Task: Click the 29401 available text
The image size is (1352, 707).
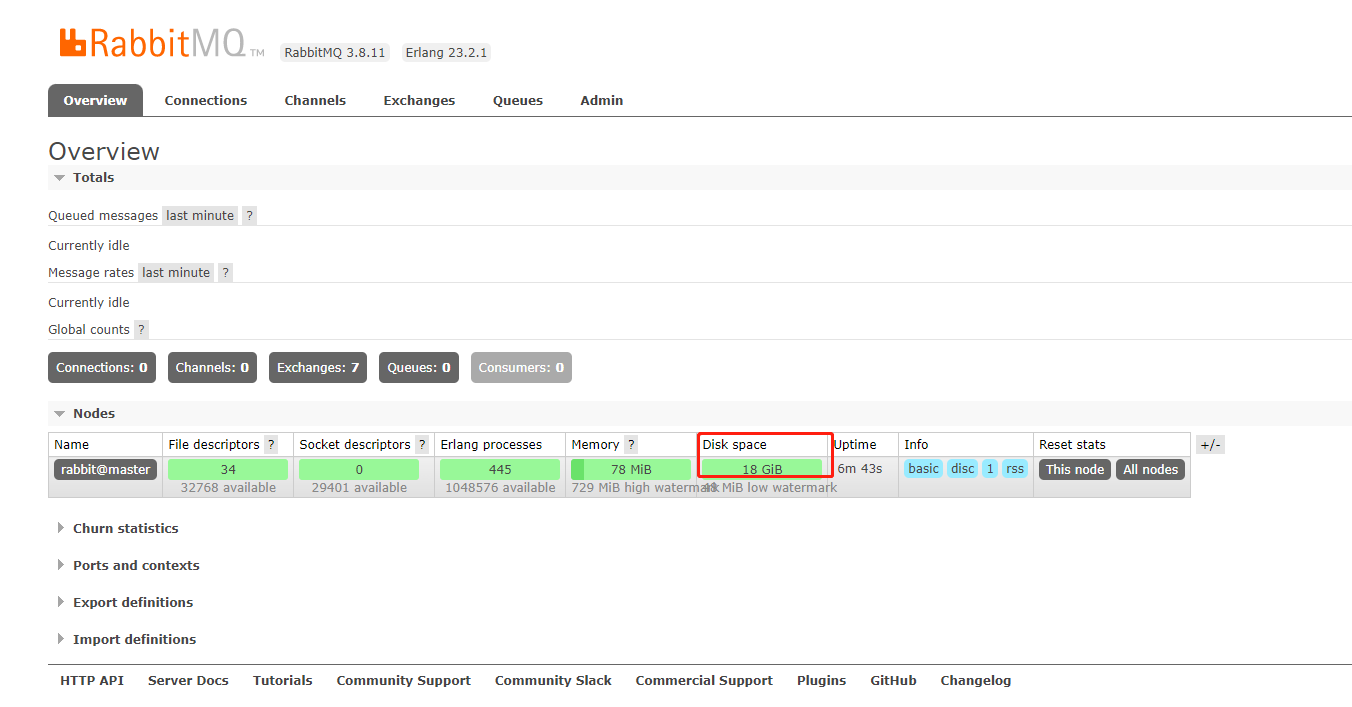Action: [x=359, y=488]
